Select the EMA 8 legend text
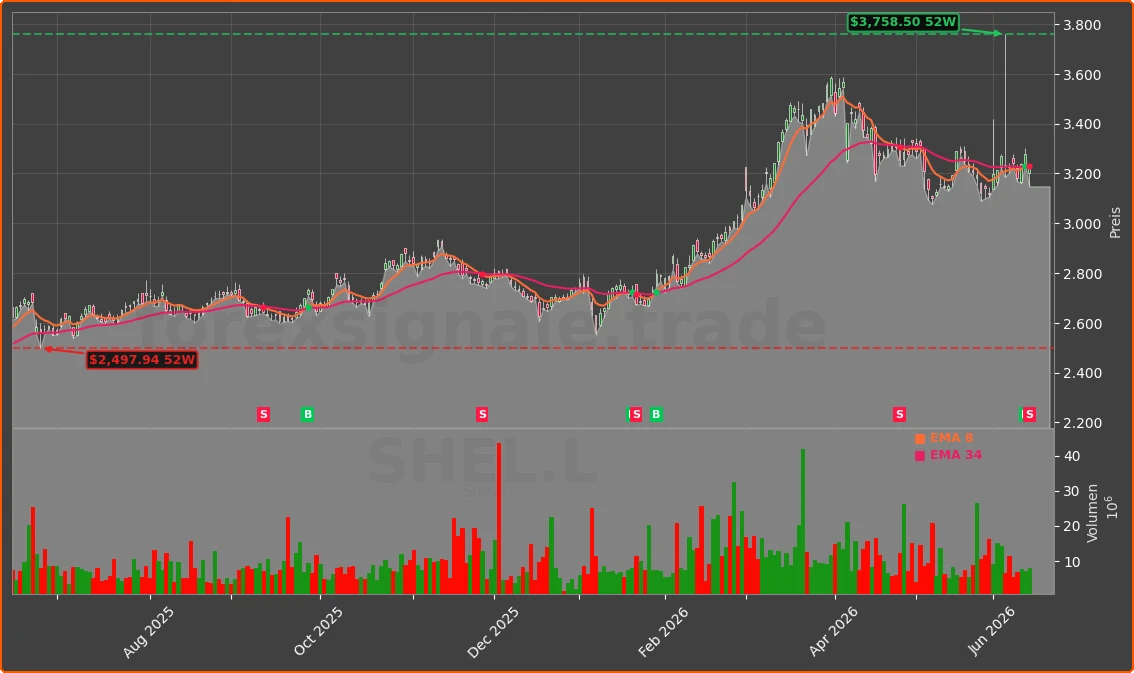 [x=951, y=438]
